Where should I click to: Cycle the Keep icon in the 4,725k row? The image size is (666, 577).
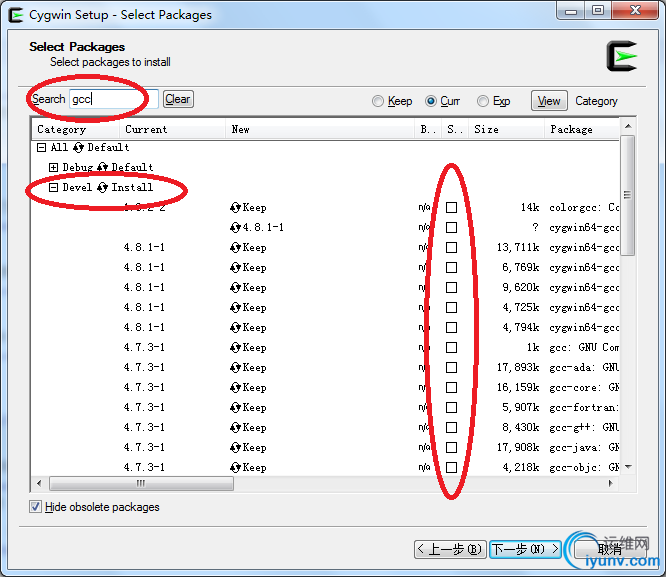(x=235, y=307)
